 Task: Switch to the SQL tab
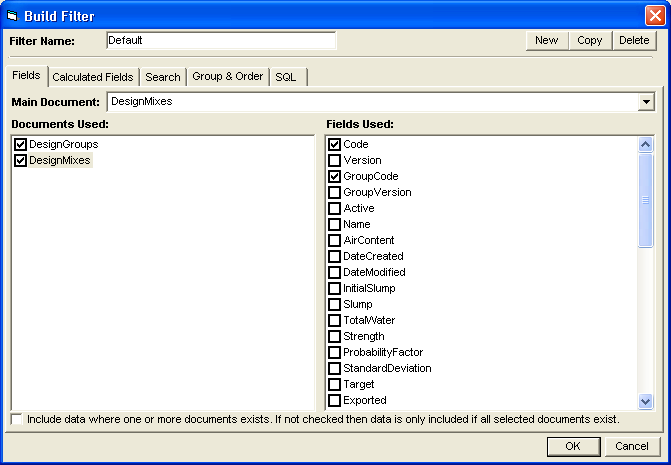[x=286, y=77]
